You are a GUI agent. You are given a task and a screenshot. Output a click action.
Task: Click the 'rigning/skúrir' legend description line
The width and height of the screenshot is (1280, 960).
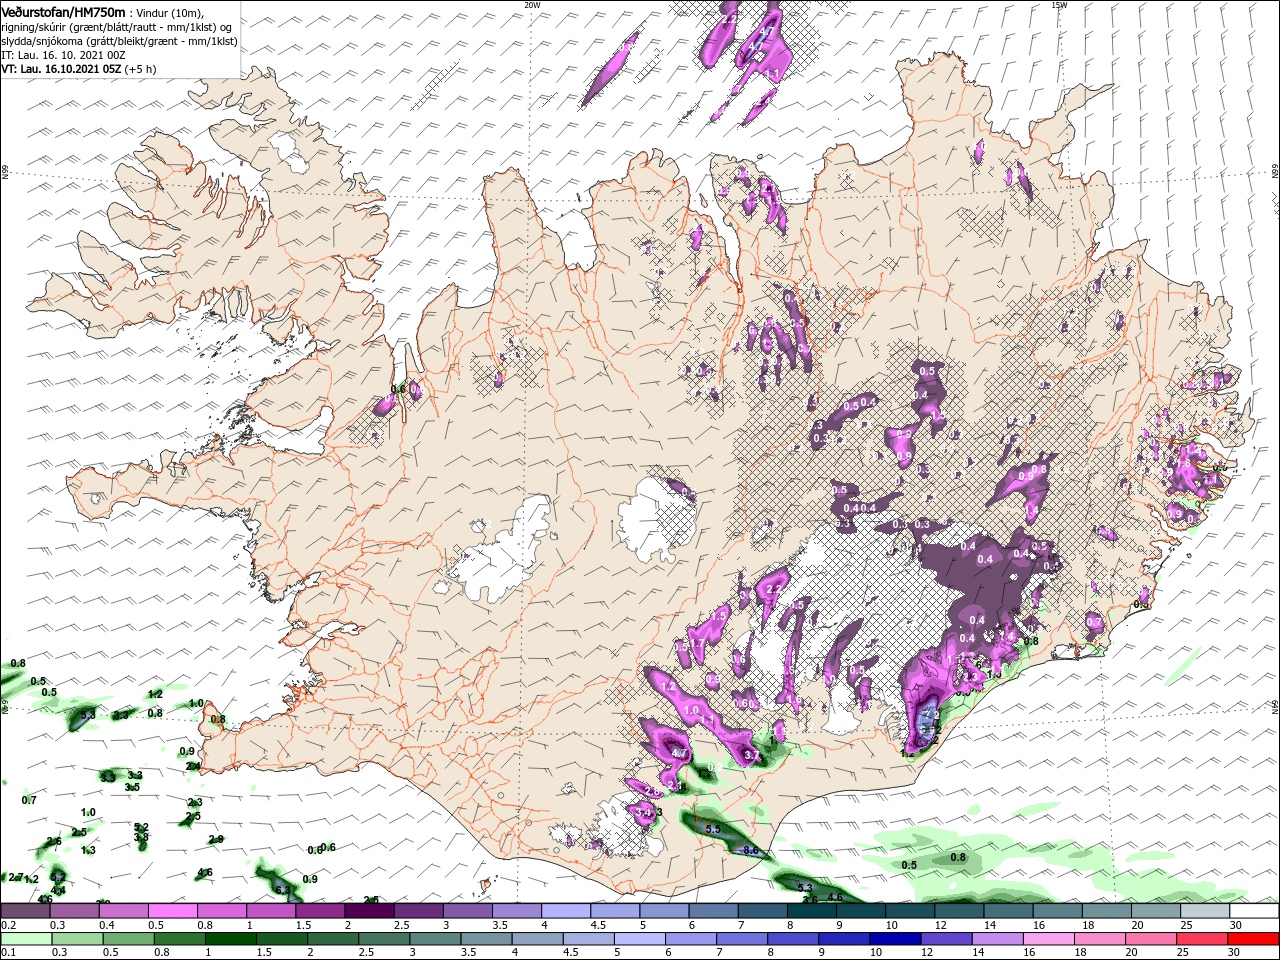[x=118, y=26]
